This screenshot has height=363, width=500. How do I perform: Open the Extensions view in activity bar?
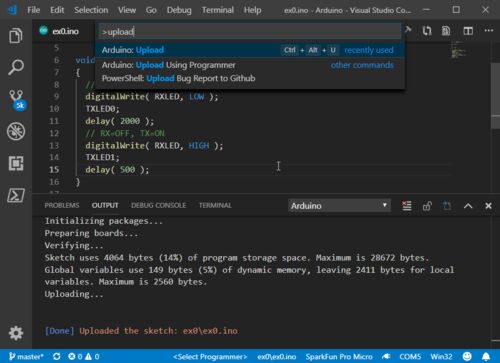(16, 163)
